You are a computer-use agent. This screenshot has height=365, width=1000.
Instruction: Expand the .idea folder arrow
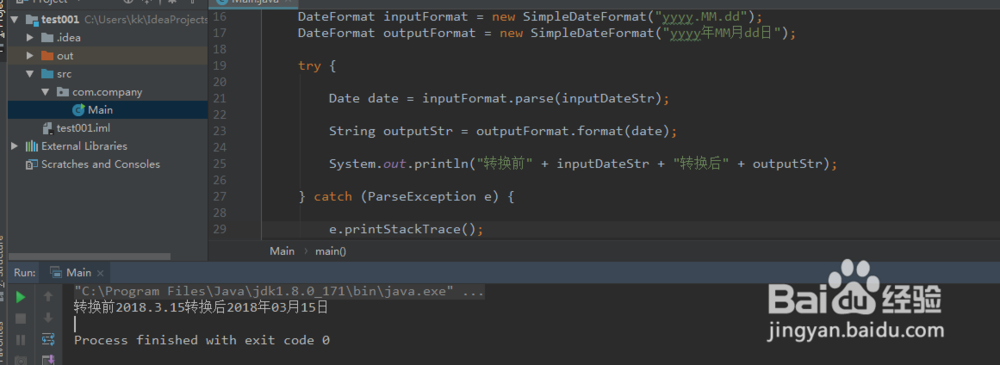click(x=30, y=38)
